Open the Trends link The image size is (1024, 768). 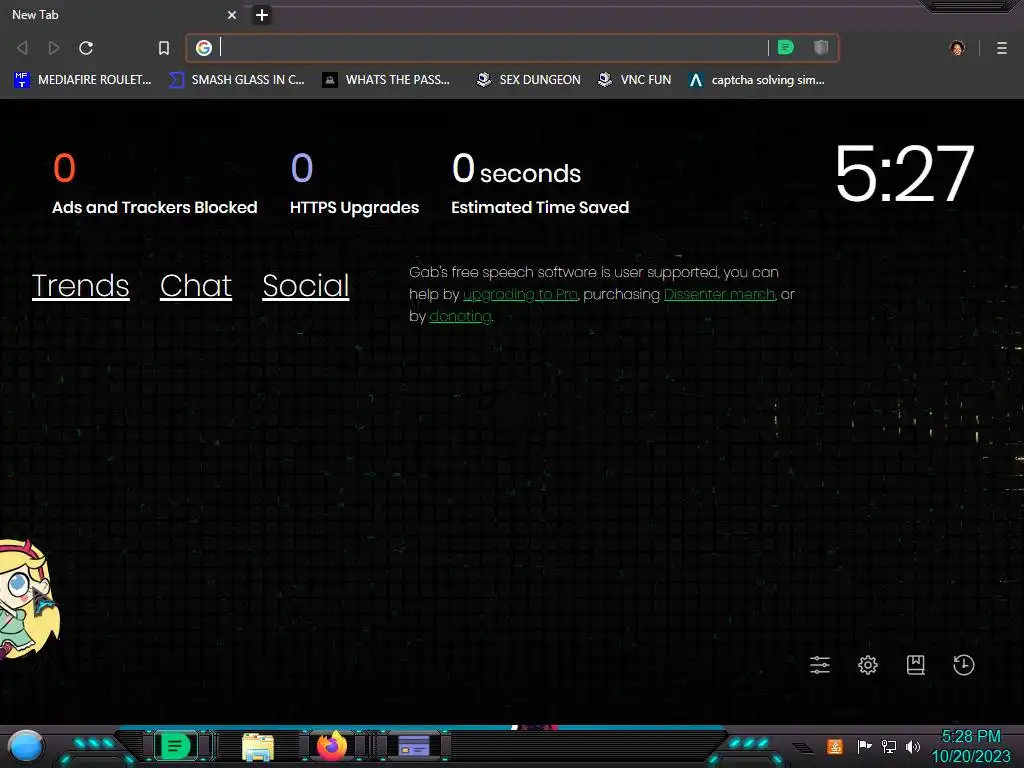pyautogui.click(x=80, y=286)
